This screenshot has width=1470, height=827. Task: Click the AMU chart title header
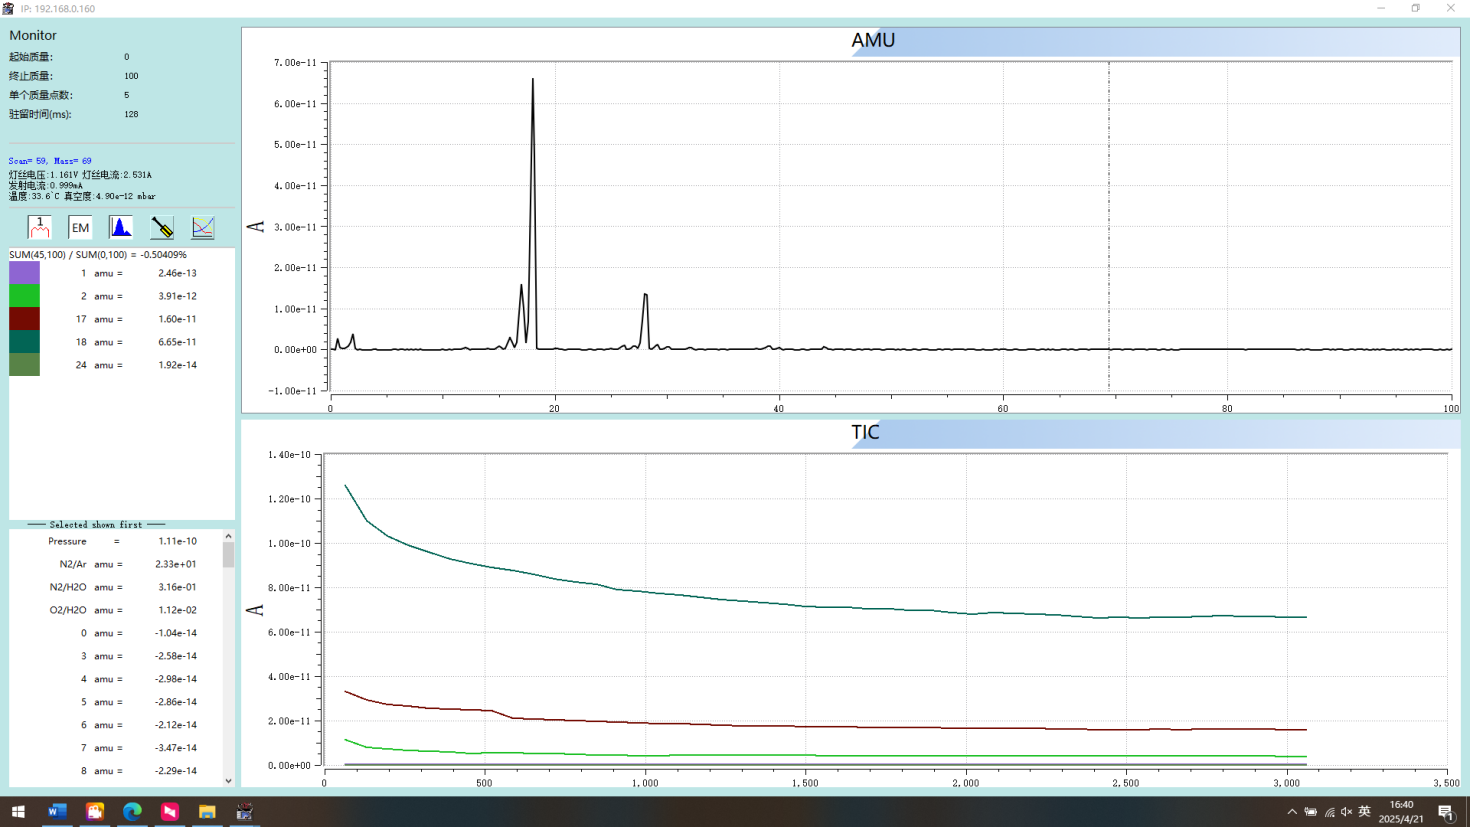point(873,41)
